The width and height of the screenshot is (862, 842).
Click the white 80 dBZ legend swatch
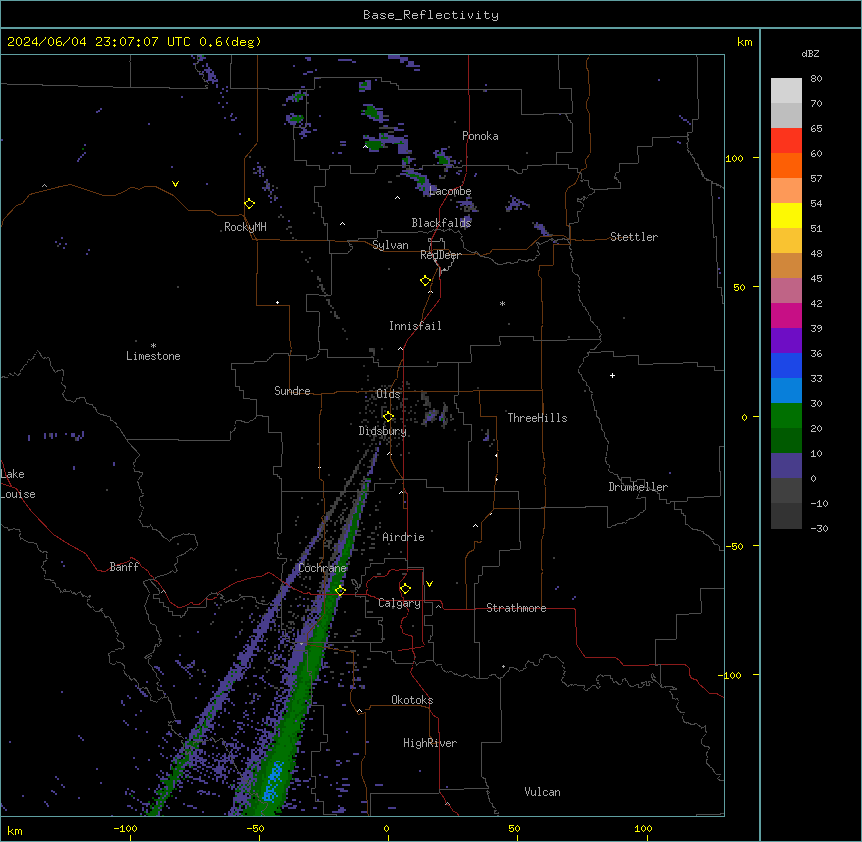tap(786, 90)
